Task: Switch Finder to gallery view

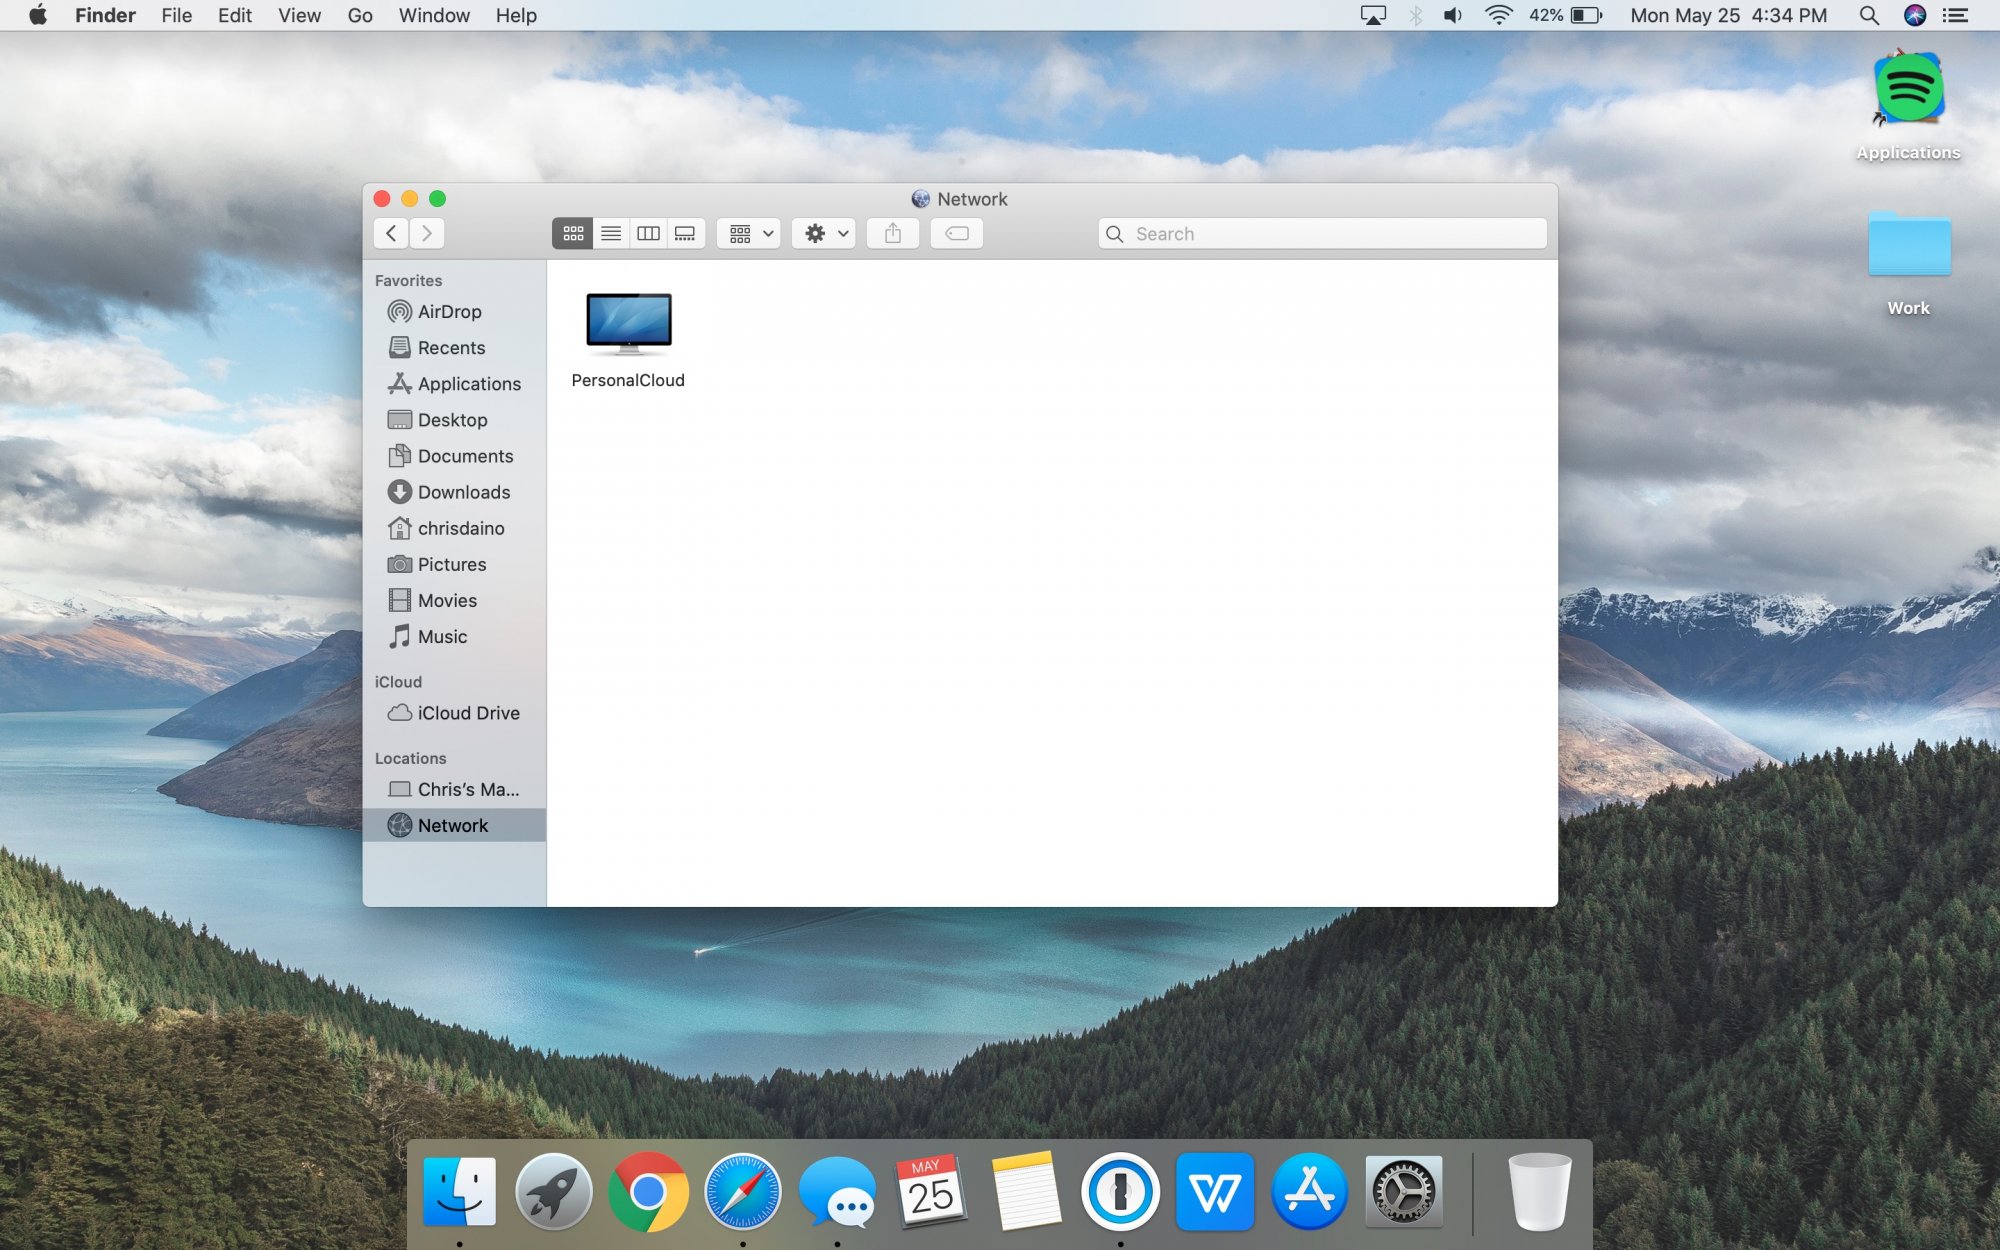Action: [685, 233]
